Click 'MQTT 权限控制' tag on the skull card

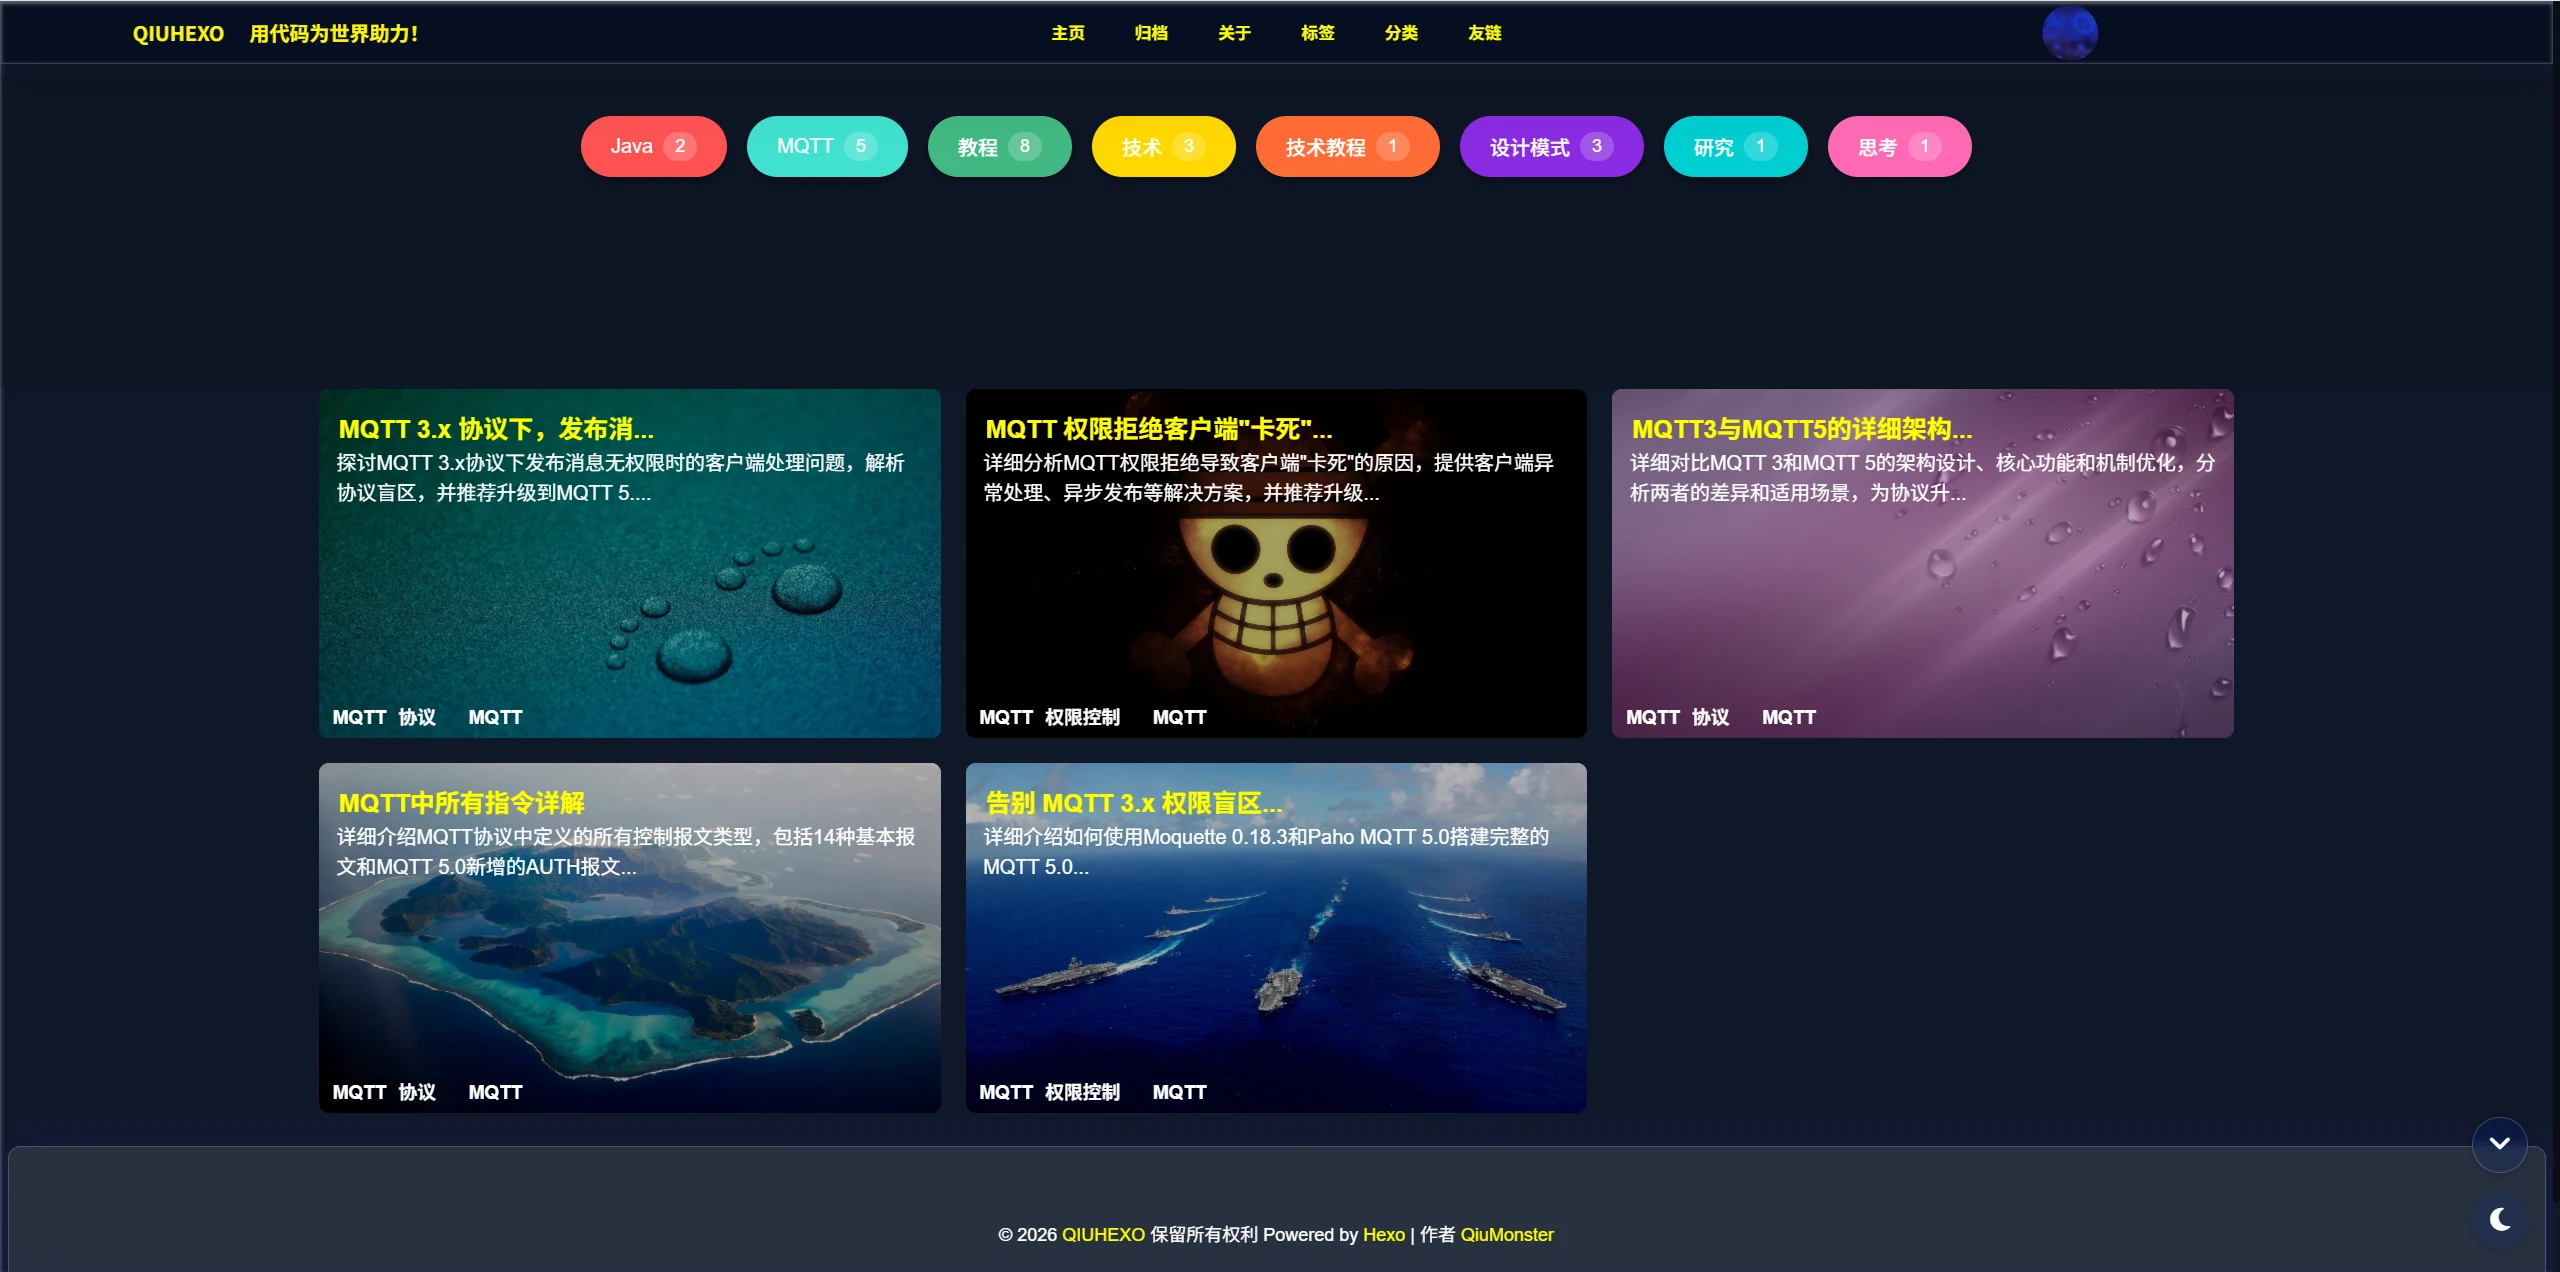click(1049, 717)
